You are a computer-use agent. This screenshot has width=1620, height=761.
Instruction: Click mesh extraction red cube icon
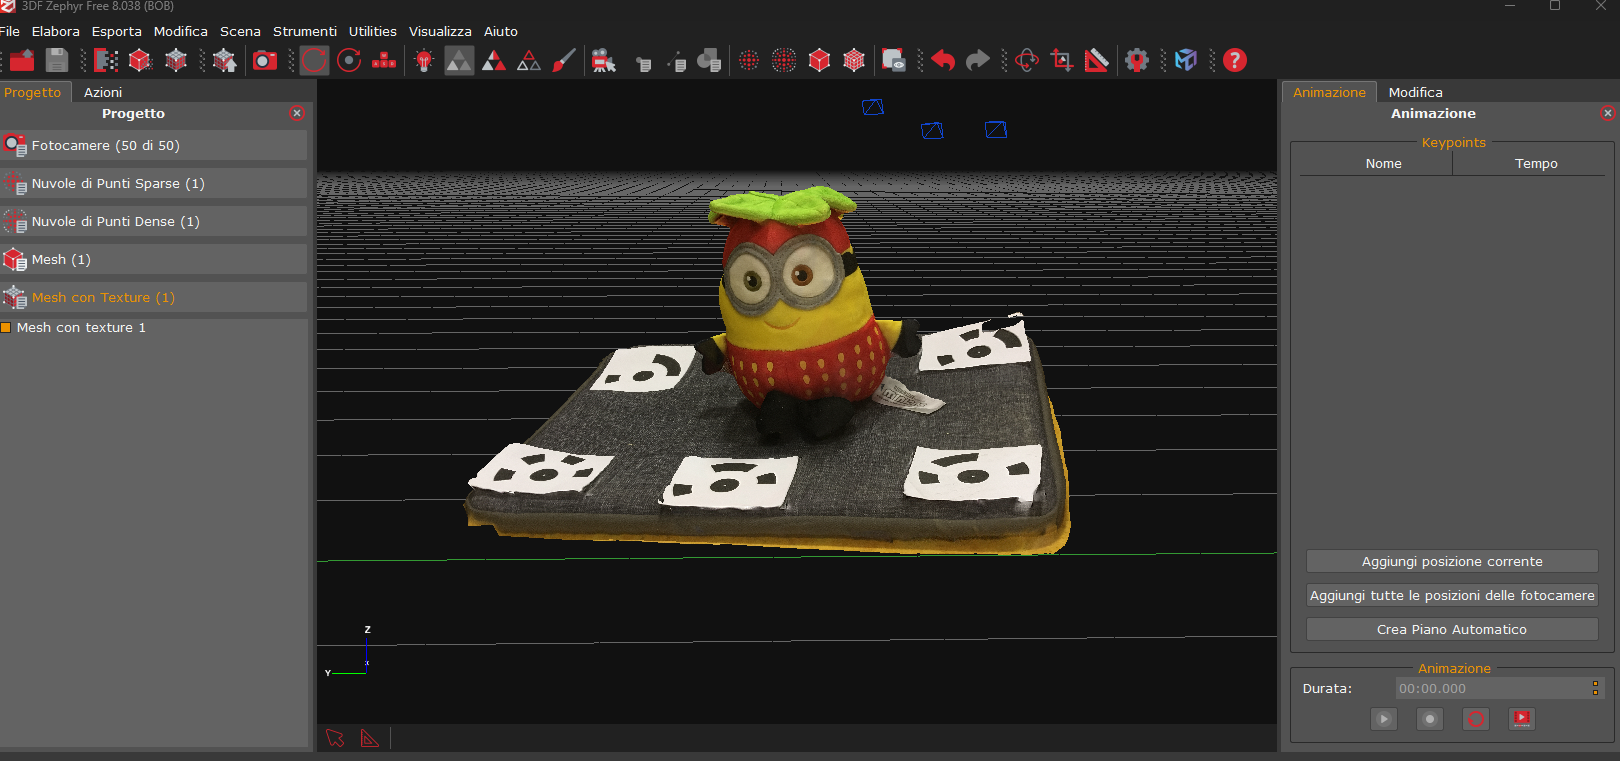pos(140,60)
